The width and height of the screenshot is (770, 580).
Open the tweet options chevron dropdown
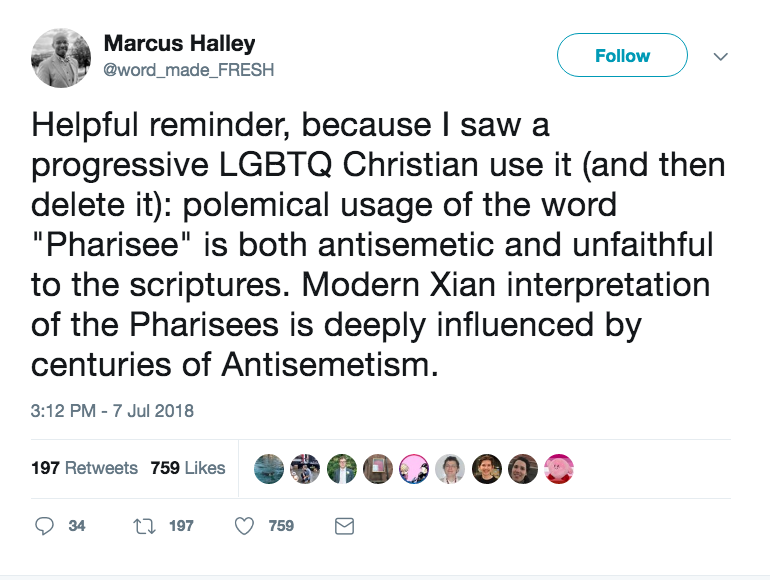(720, 57)
